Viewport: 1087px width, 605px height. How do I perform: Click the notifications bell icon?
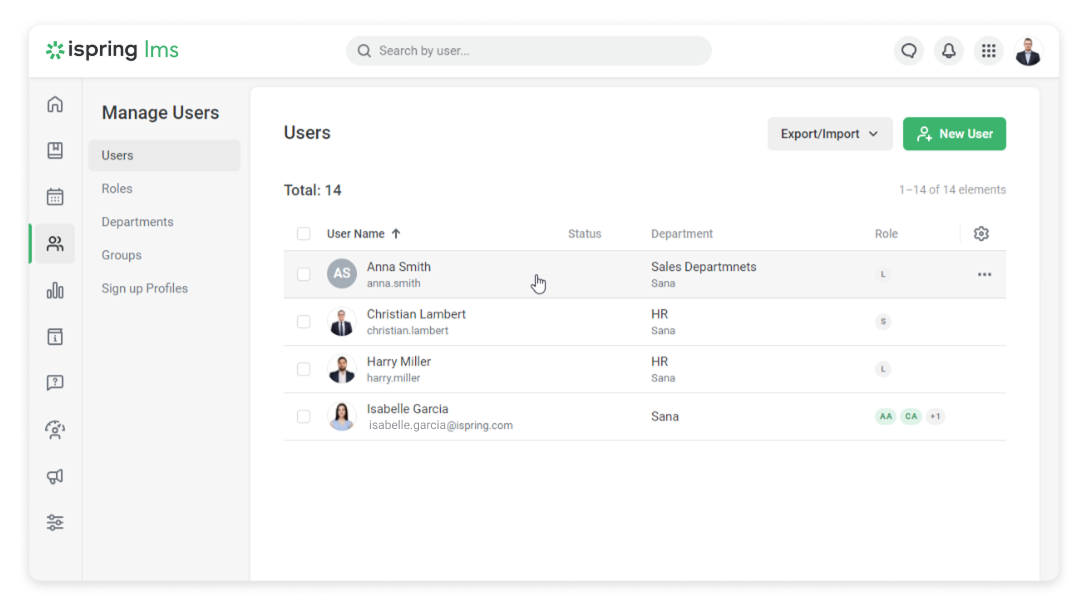point(948,51)
